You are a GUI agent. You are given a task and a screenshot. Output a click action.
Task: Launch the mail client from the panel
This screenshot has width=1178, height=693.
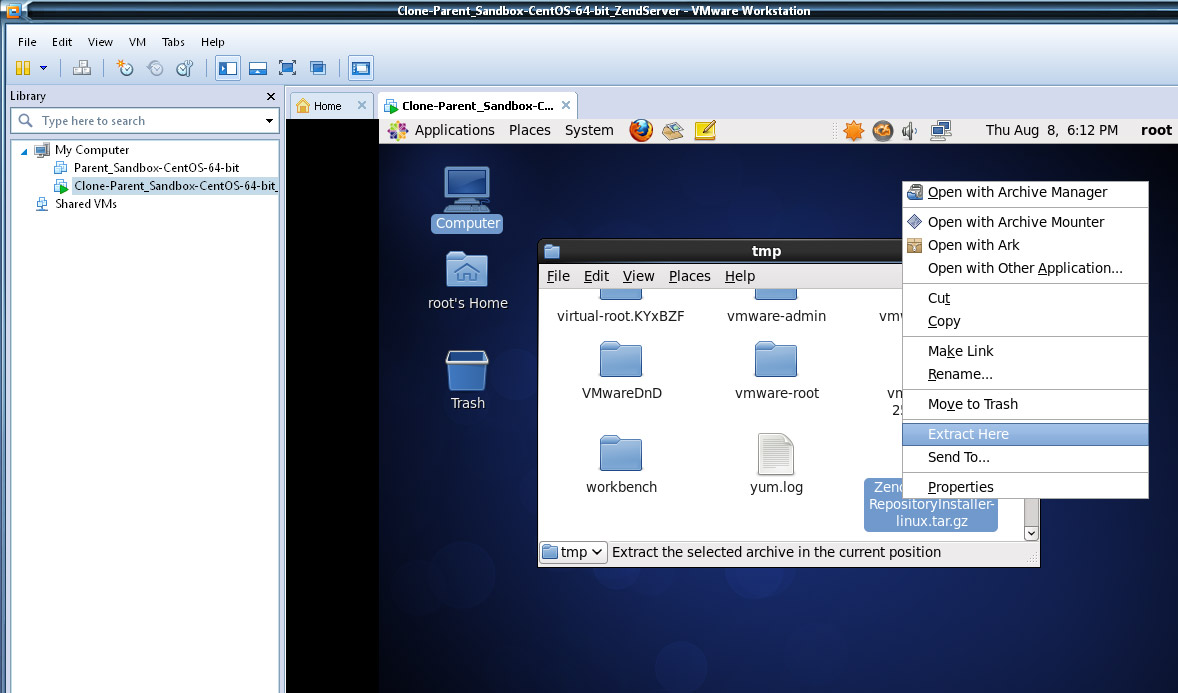tap(673, 131)
